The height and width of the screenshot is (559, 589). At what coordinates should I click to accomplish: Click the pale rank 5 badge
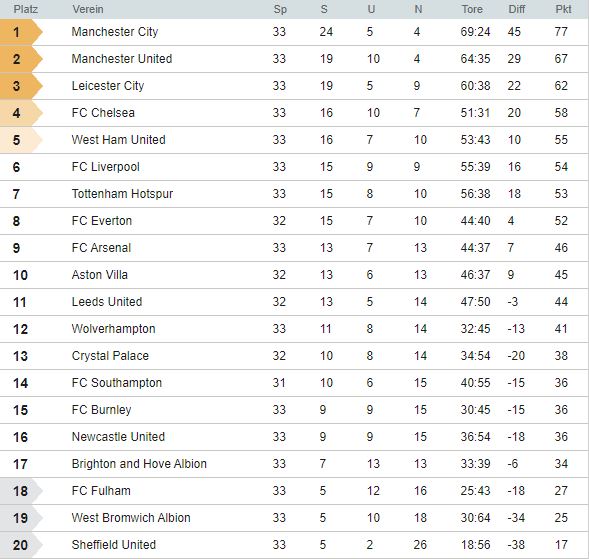(21, 140)
